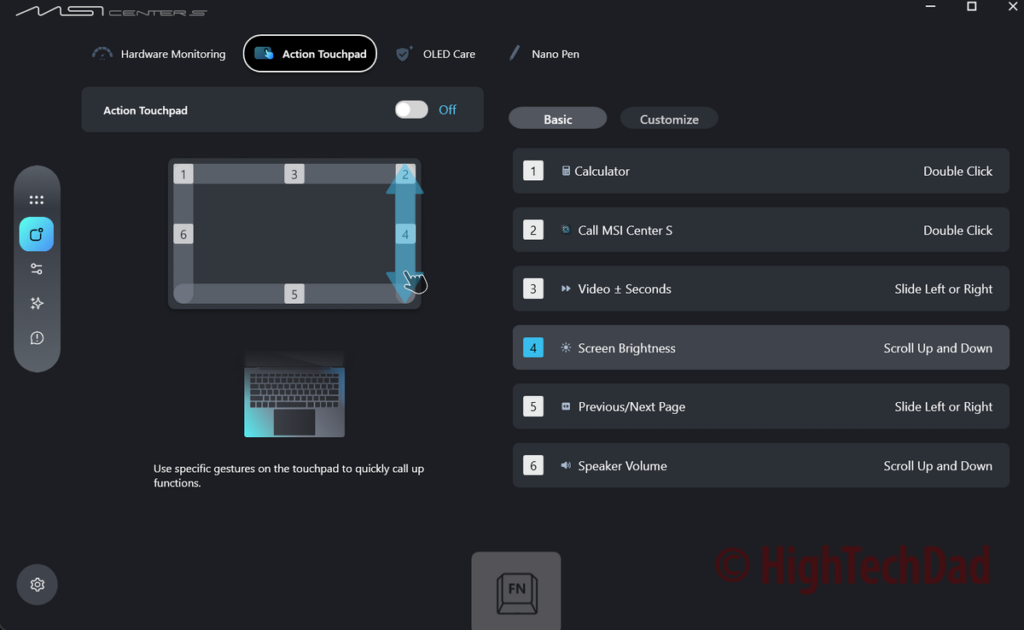Select the Customize mode button

click(669, 119)
